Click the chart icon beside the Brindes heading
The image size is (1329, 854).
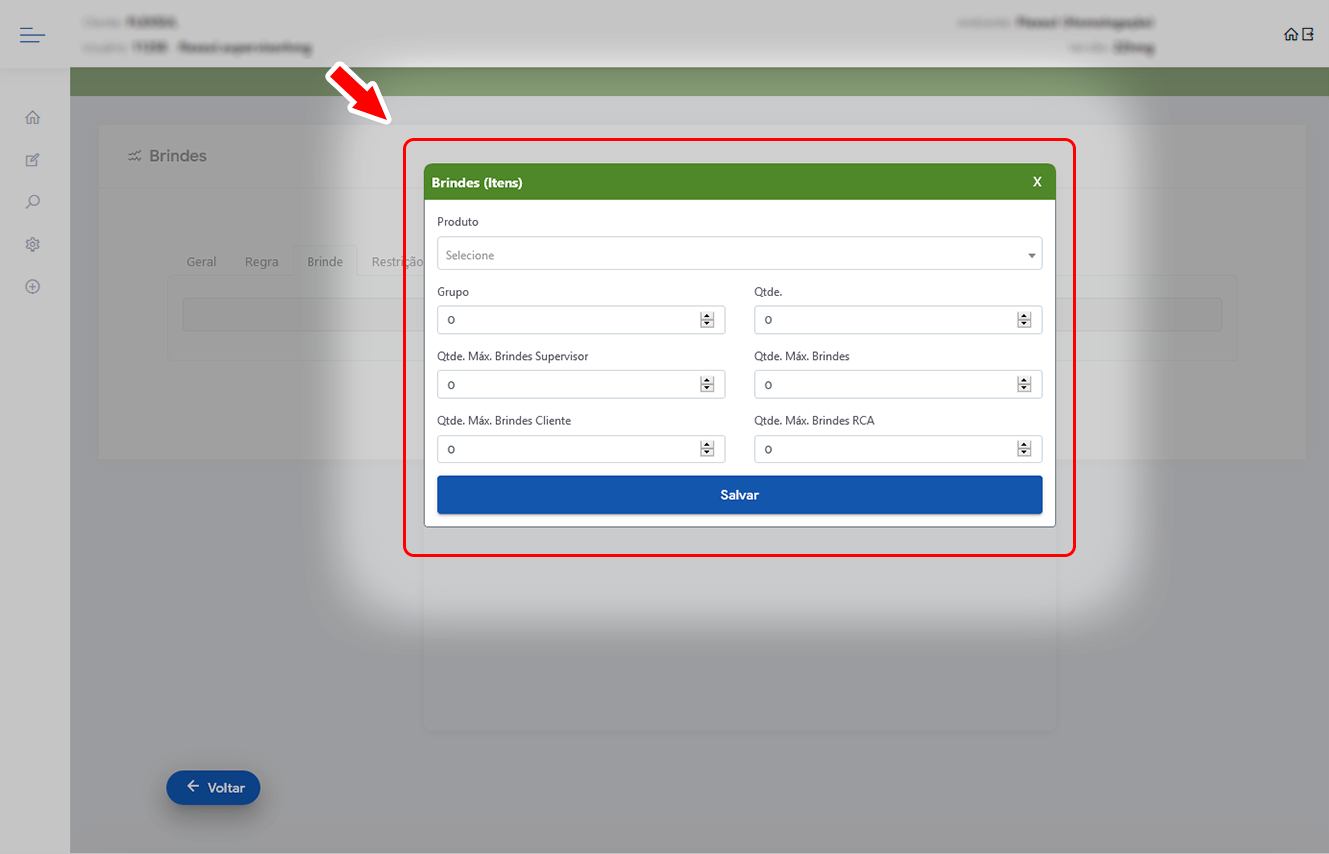click(135, 156)
